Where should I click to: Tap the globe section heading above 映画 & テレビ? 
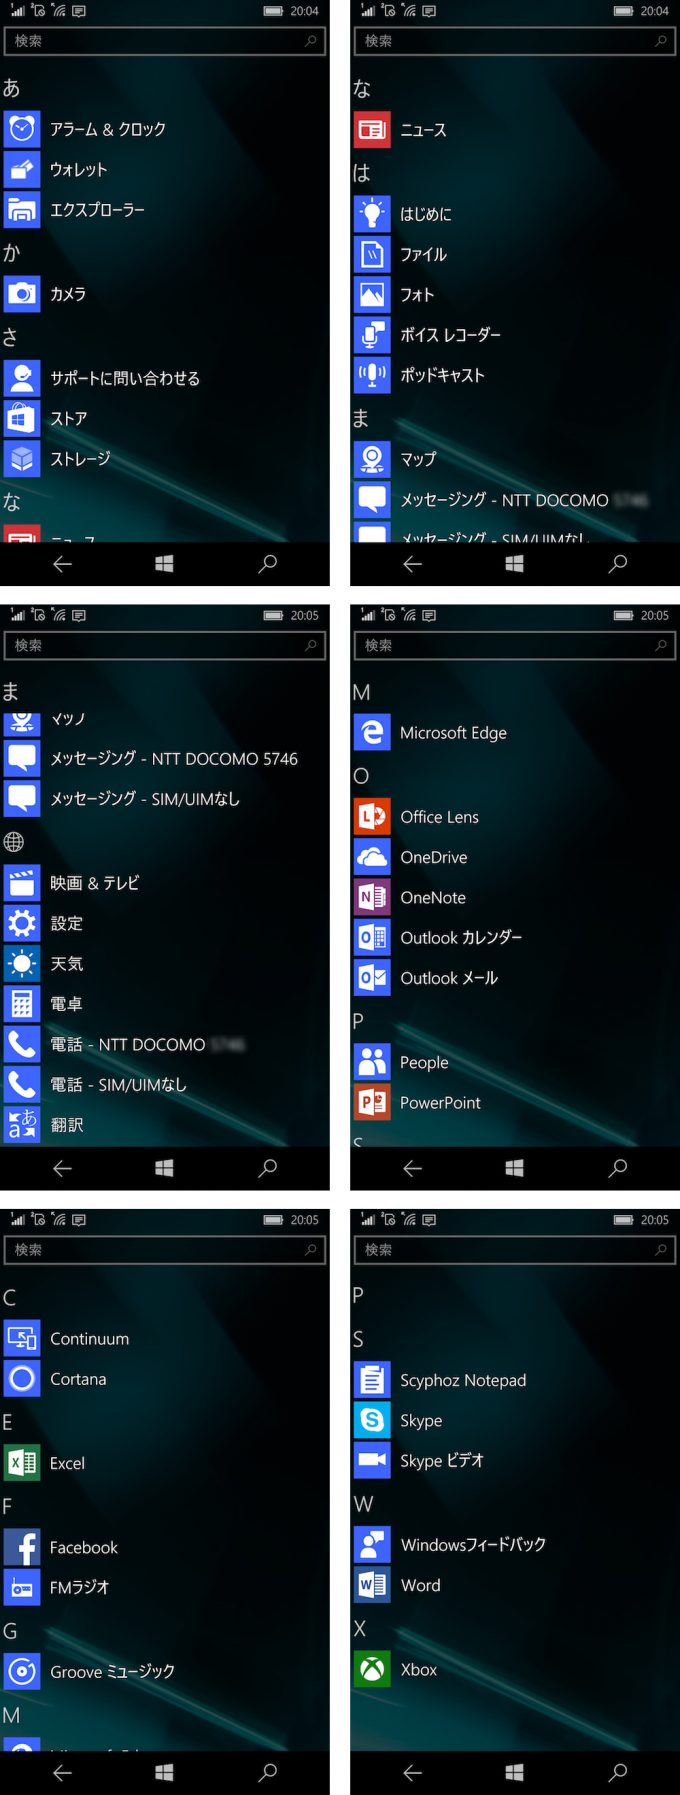(x=14, y=842)
